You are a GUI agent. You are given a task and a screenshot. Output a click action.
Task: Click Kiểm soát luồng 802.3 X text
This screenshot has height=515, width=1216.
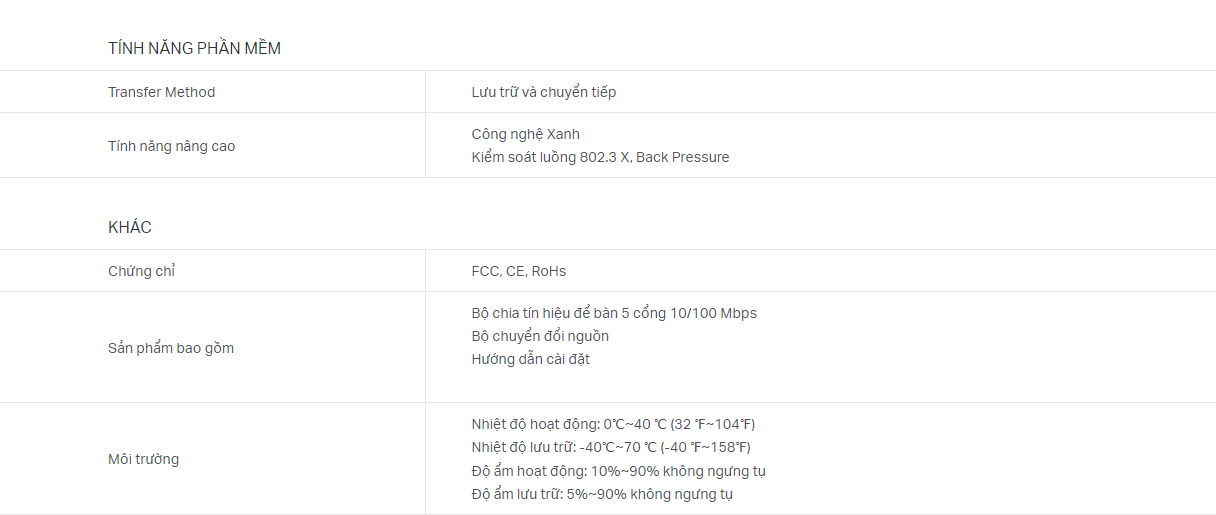[551, 157]
